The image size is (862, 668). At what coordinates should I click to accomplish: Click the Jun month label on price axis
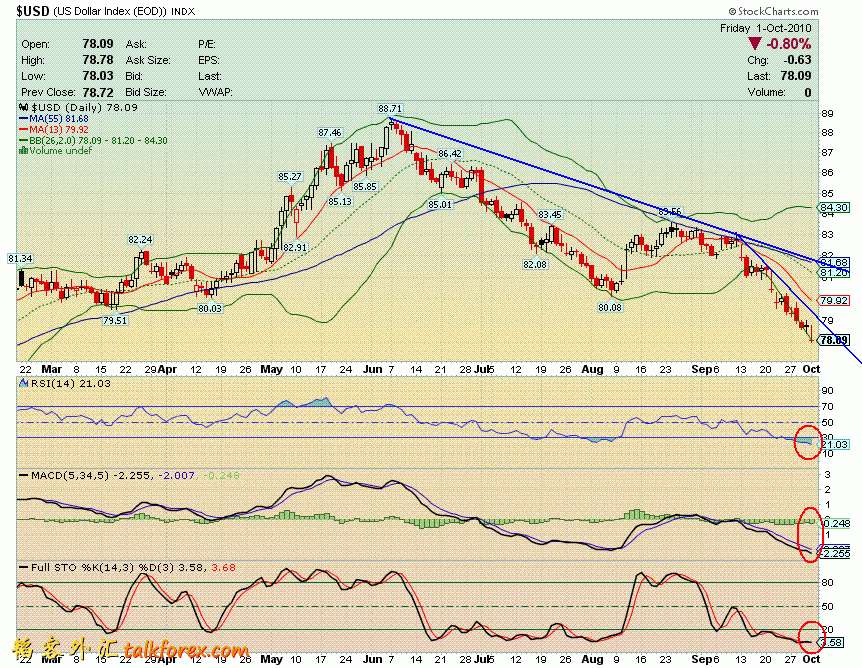372,369
